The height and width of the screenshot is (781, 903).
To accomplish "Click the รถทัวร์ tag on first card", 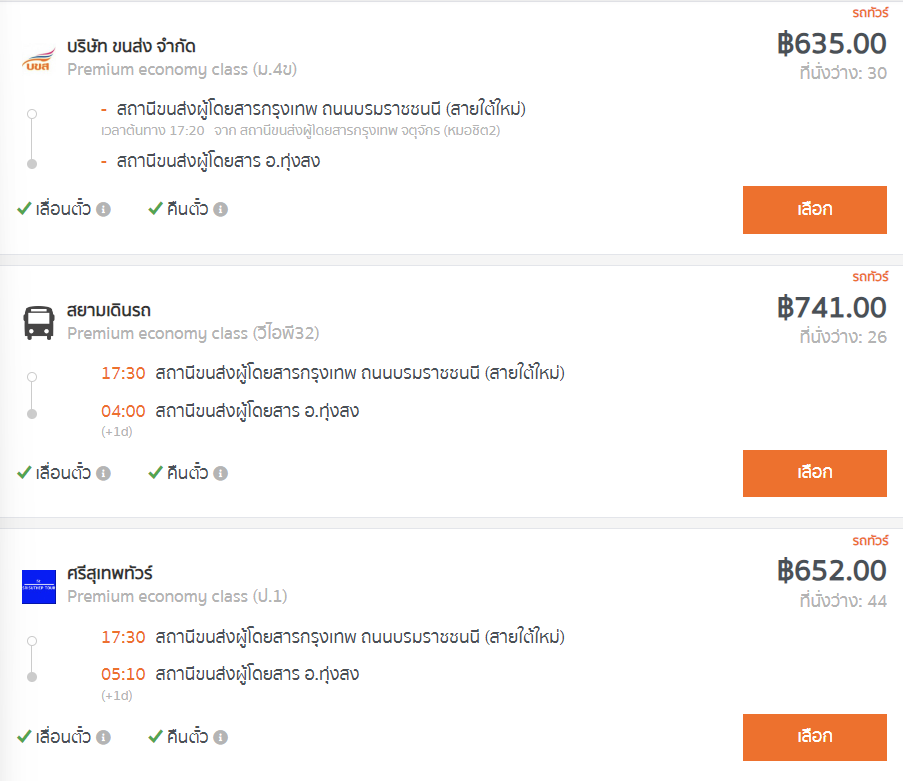I will pyautogui.click(x=870, y=13).
